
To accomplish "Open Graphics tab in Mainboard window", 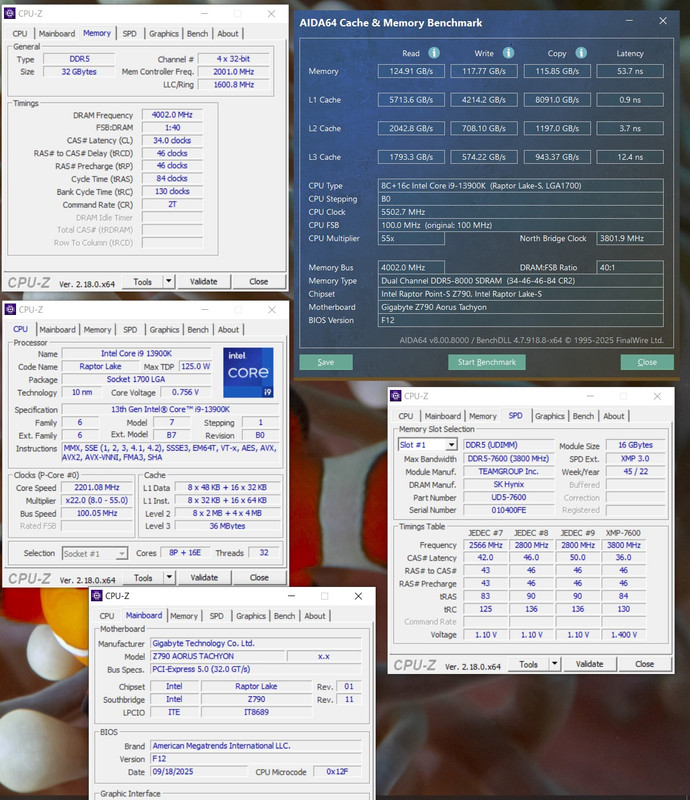I will [x=251, y=616].
